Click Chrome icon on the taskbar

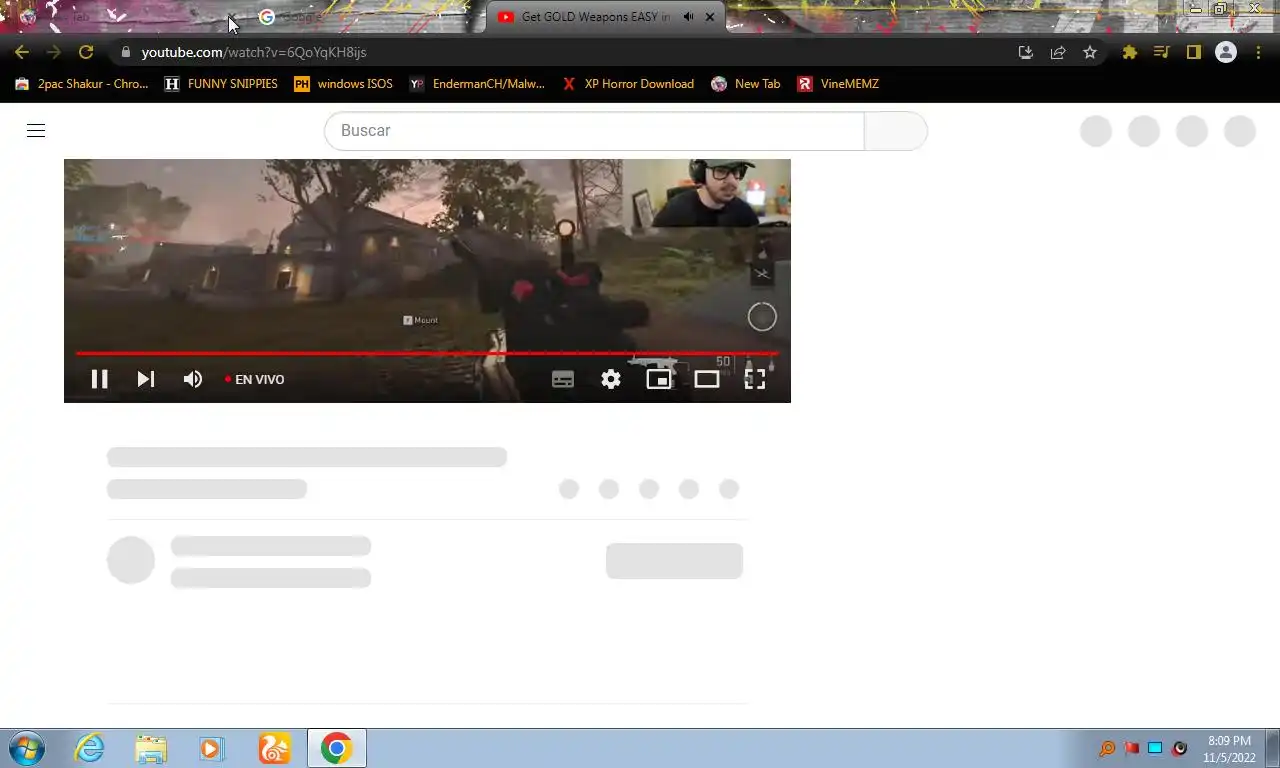(337, 748)
